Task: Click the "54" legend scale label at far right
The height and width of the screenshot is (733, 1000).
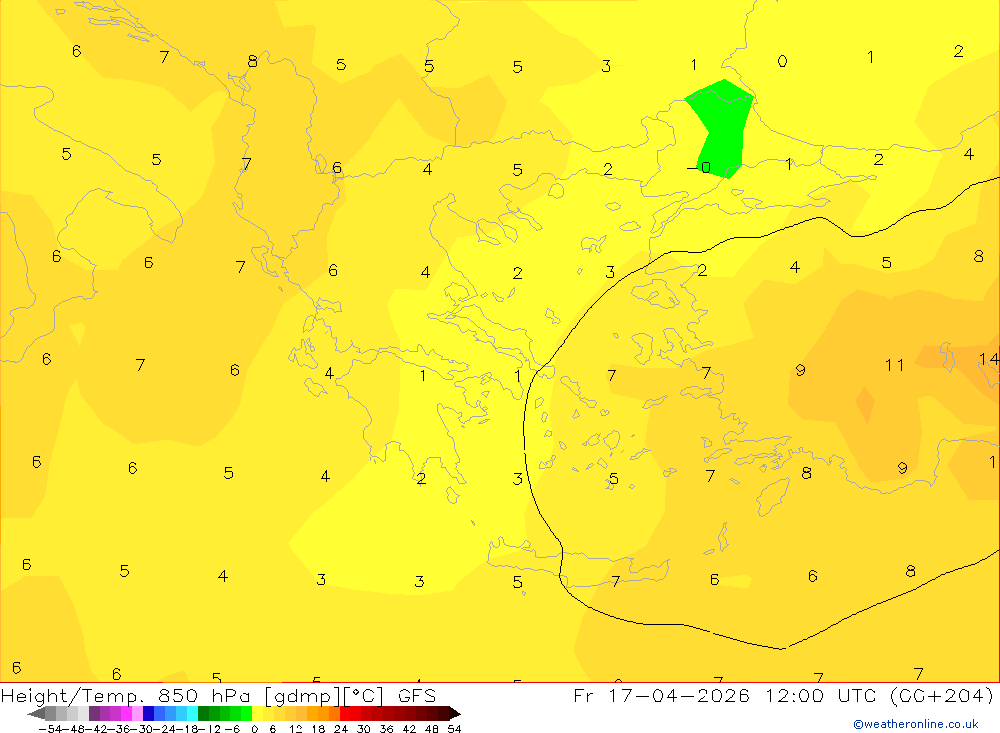Action: [454, 729]
